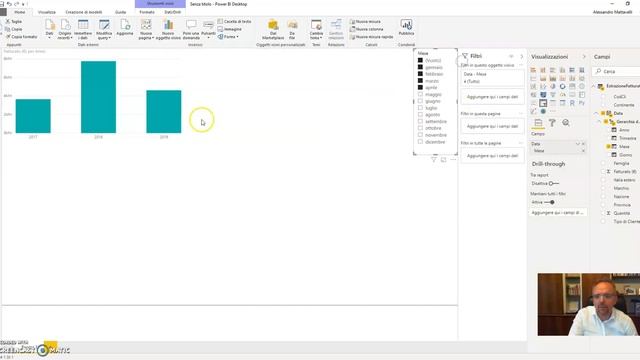Click the Porre una domanda icon
Viewport: 640px width, 360px height.
point(191,24)
